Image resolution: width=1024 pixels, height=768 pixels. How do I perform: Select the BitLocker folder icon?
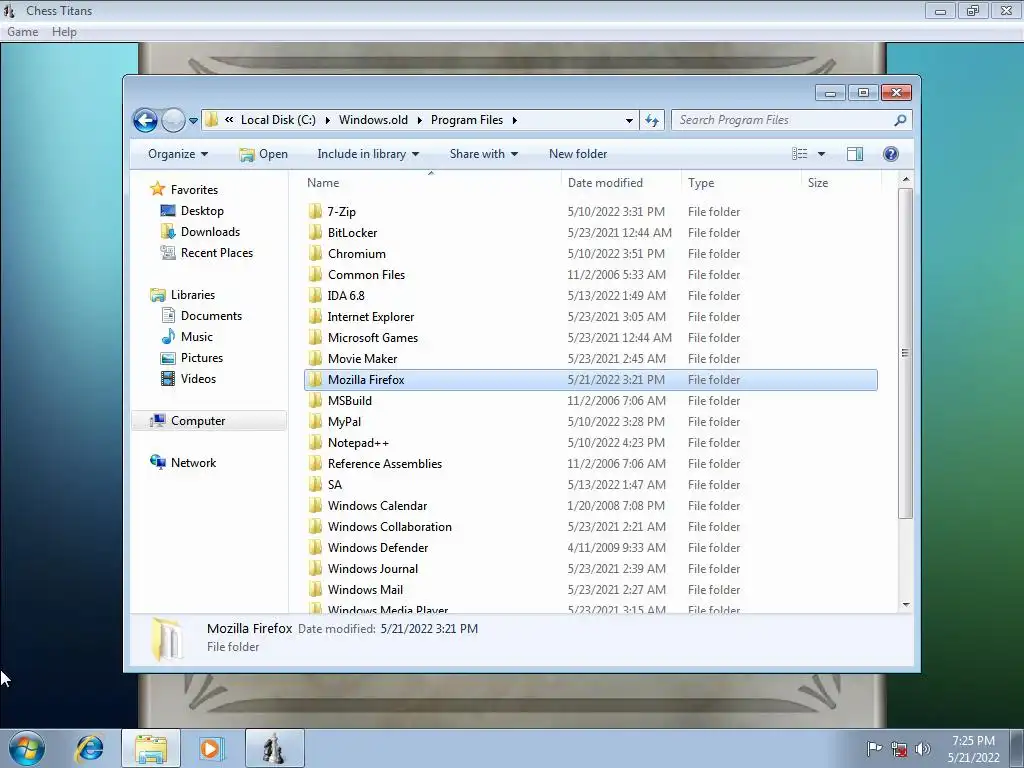pyautogui.click(x=315, y=232)
